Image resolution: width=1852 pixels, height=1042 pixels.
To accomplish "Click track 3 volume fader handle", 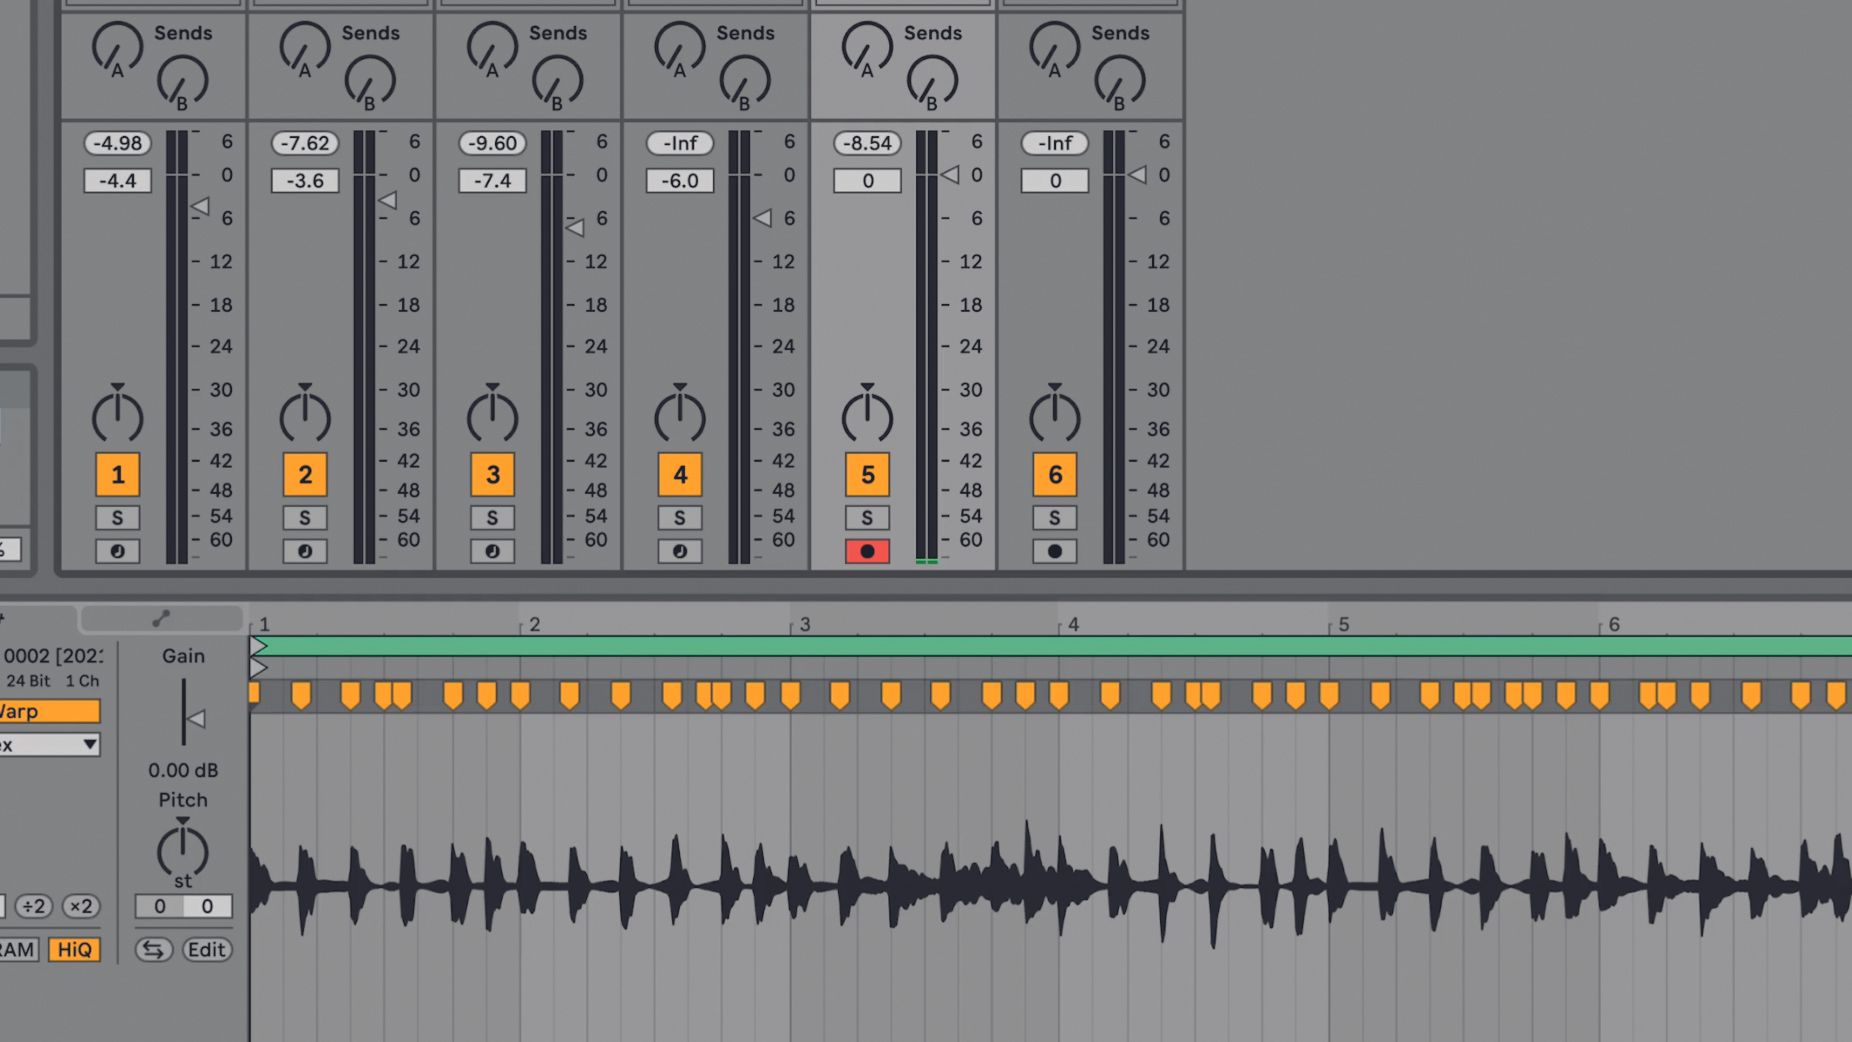I will click(x=575, y=227).
